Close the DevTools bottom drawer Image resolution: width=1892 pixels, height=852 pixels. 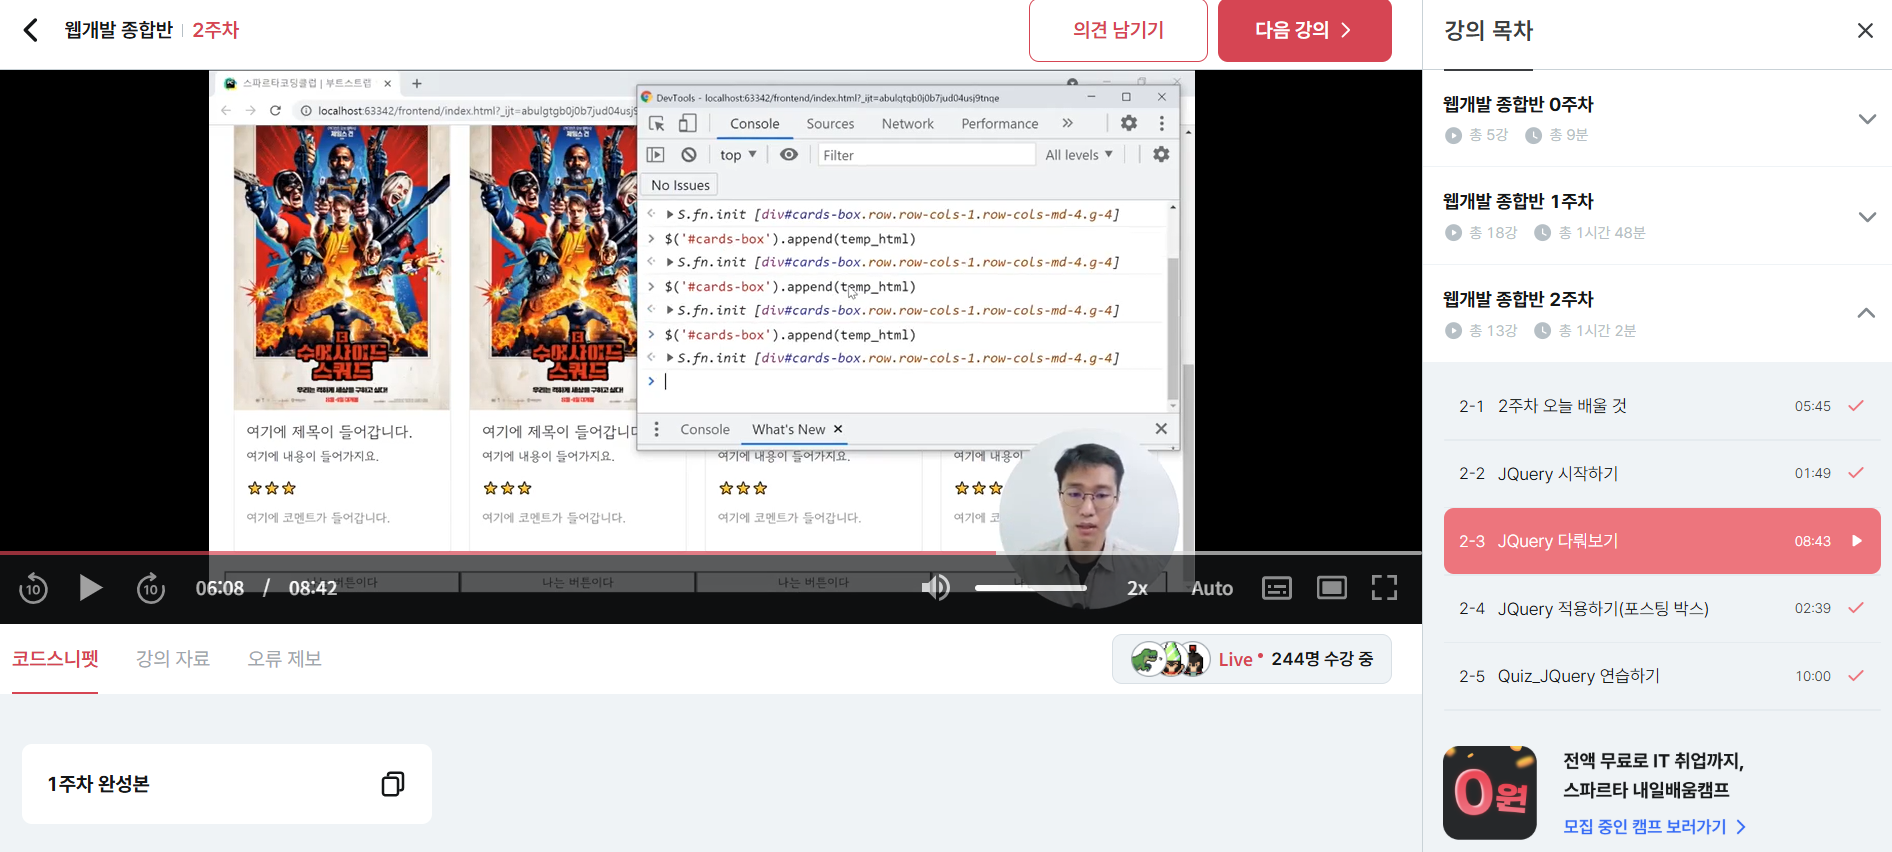(1161, 429)
